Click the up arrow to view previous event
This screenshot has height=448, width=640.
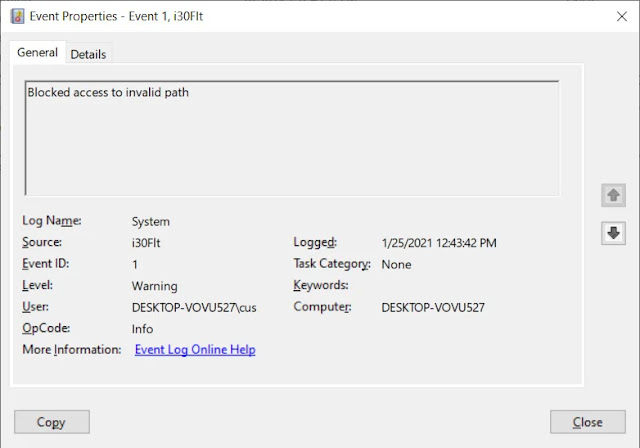pyautogui.click(x=613, y=195)
